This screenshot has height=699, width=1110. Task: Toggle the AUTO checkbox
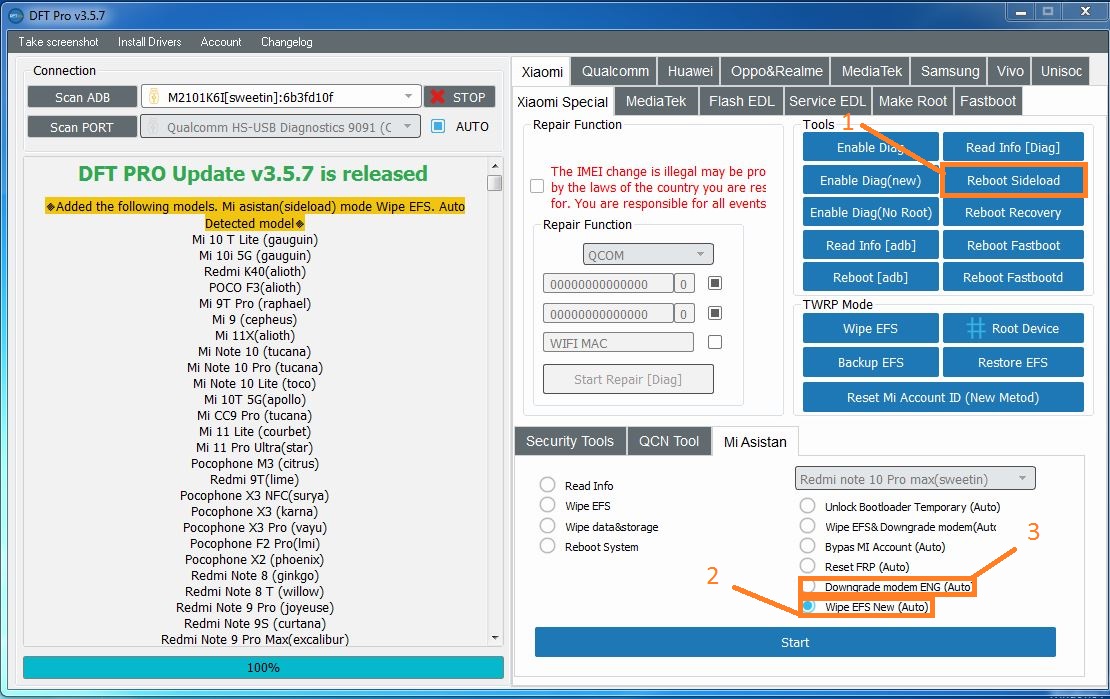coord(438,126)
